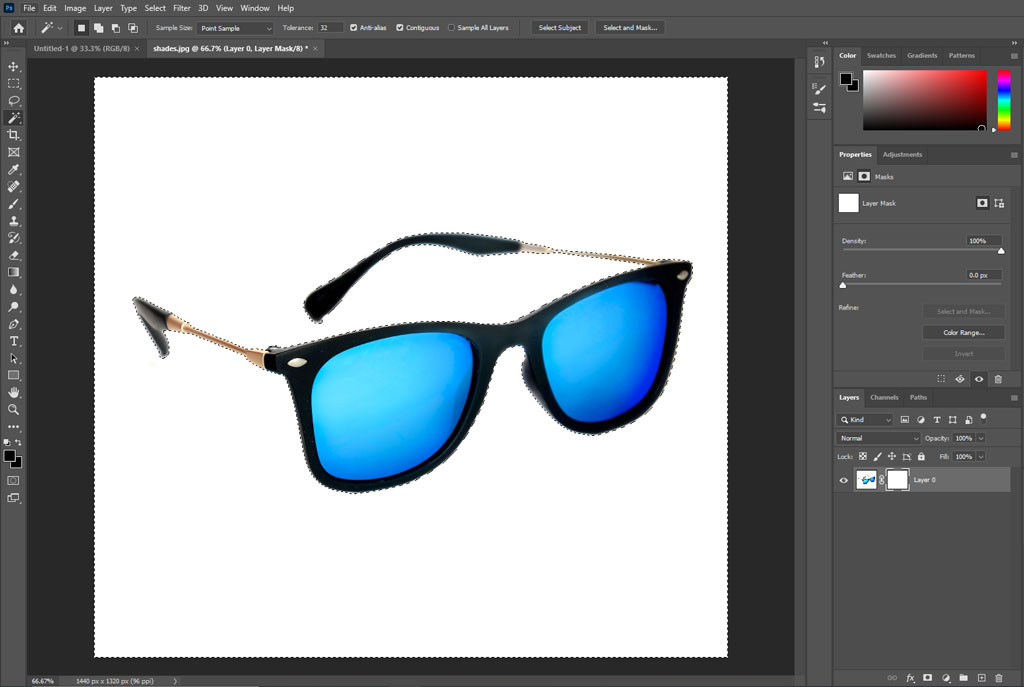Open the Magic Wand tool preset picker
This screenshot has height=687, width=1024.
tap(51, 27)
